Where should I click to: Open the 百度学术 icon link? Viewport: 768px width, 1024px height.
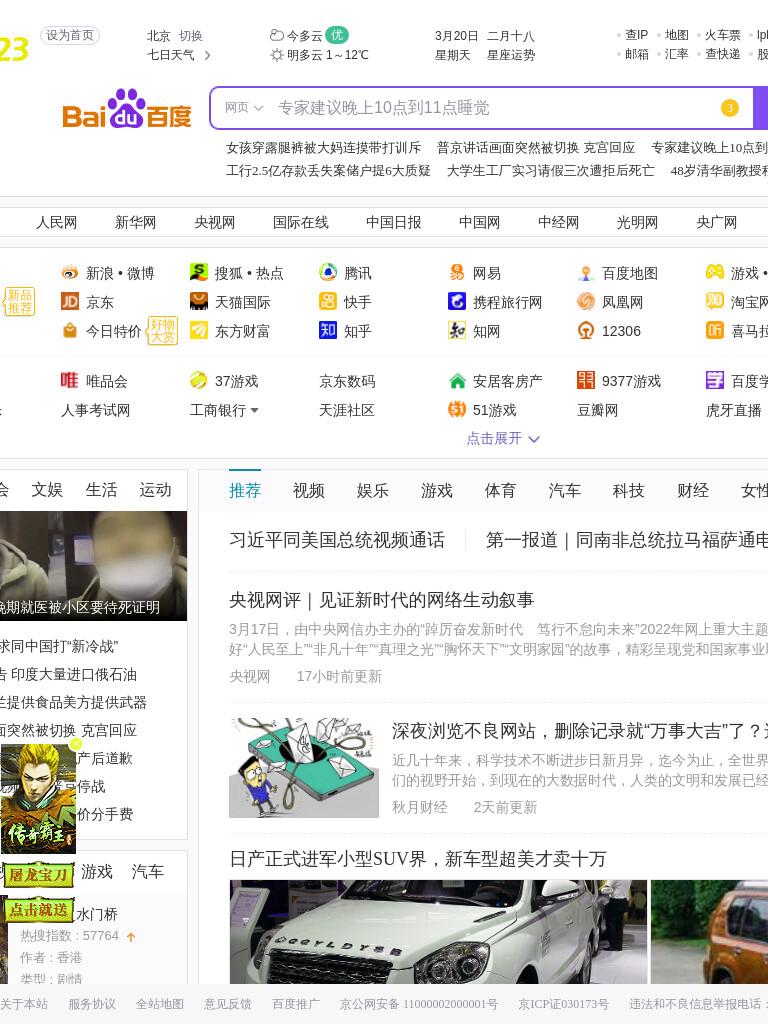[x=714, y=380]
